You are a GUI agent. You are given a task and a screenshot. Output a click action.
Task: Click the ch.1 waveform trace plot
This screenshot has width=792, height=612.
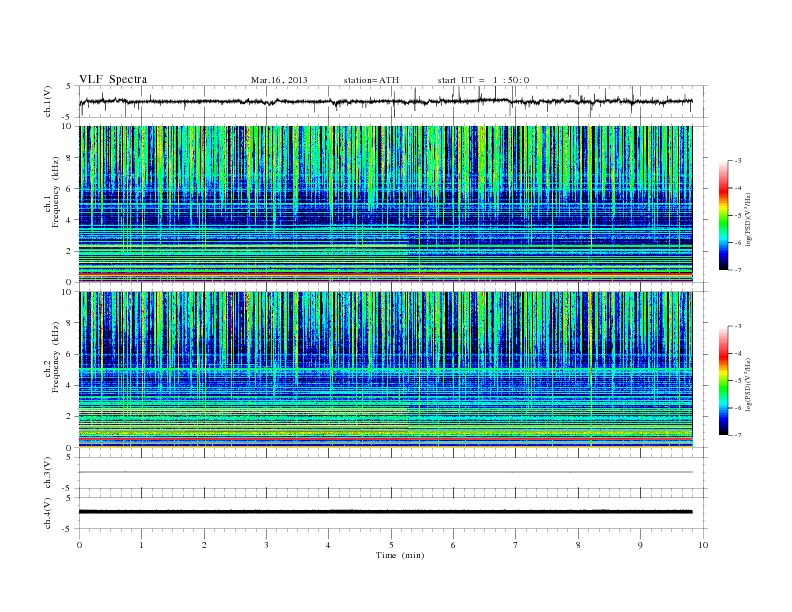(385, 101)
